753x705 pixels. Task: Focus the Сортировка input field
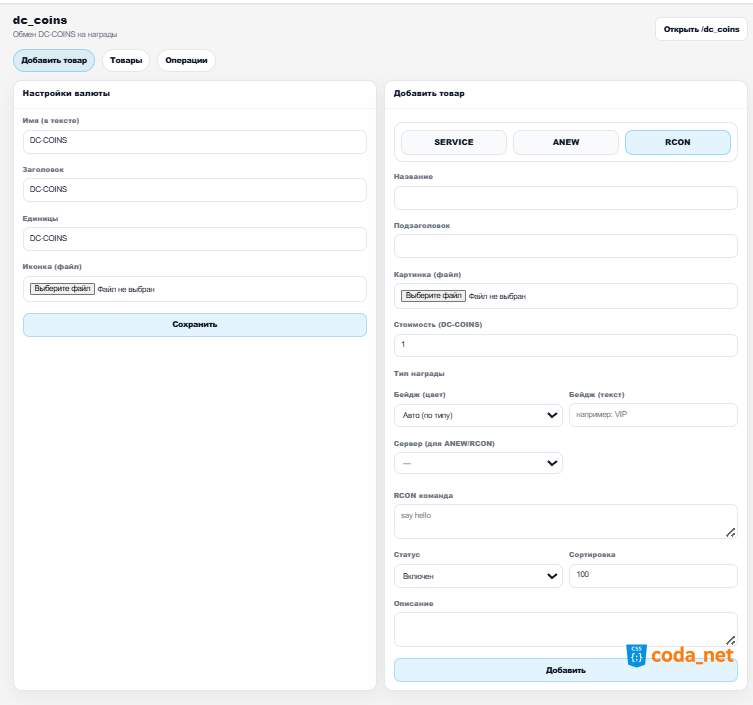653,576
